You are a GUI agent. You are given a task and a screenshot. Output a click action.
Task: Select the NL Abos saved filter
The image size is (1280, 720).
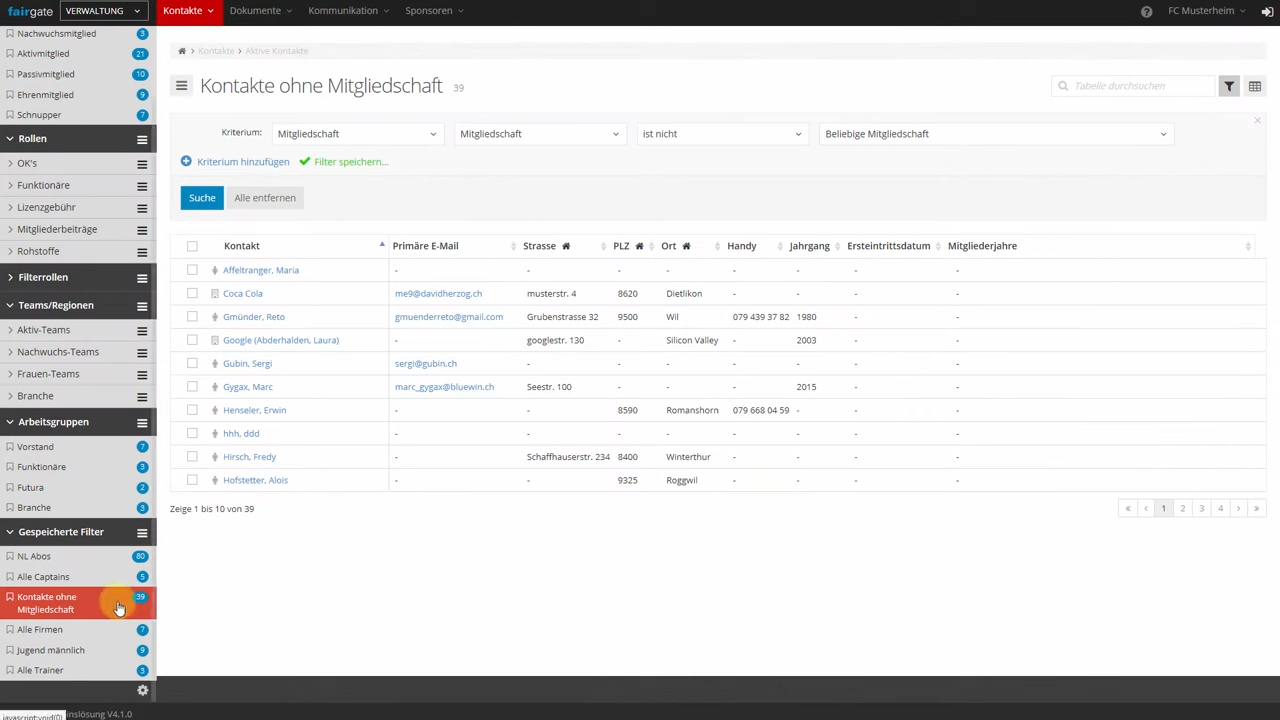pos(34,557)
